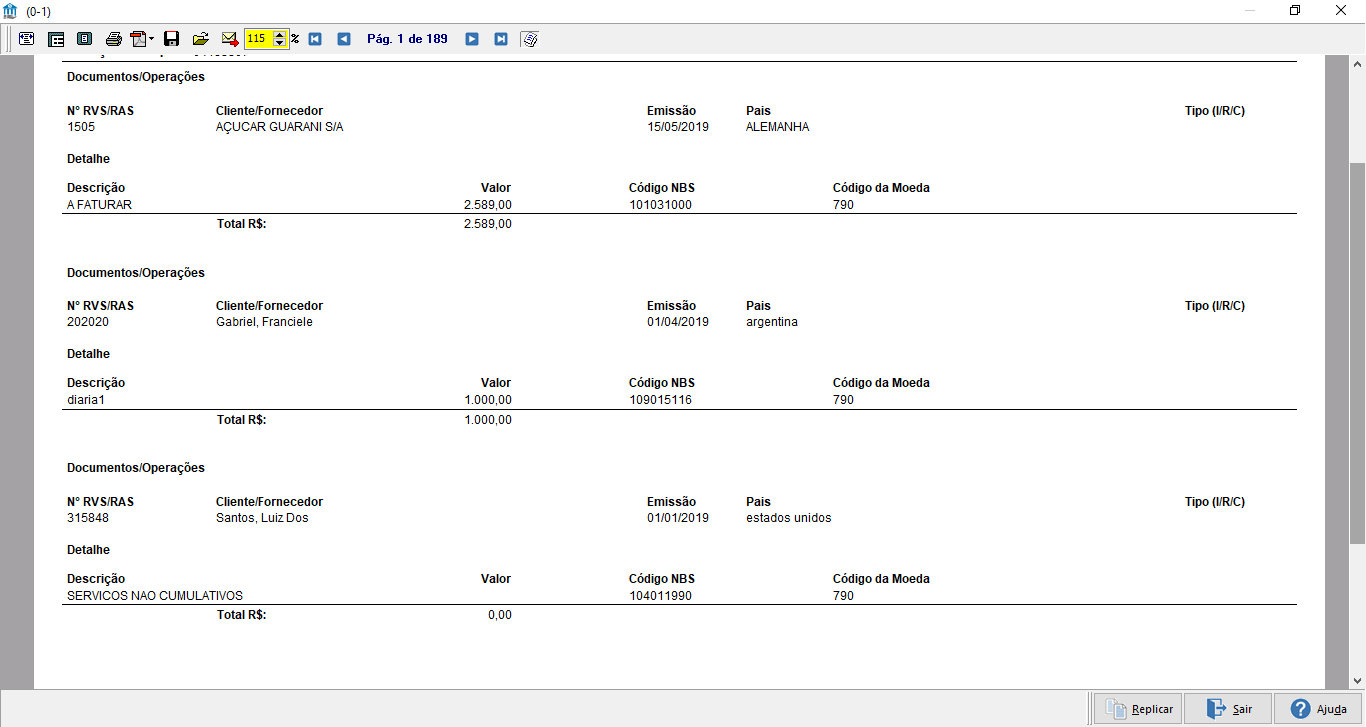Image resolution: width=1366 pixels, height=727 pixels.
Task: Click client name 'AÇUCAR GUARANI S/A'
Action: click(x=279, y=127)
